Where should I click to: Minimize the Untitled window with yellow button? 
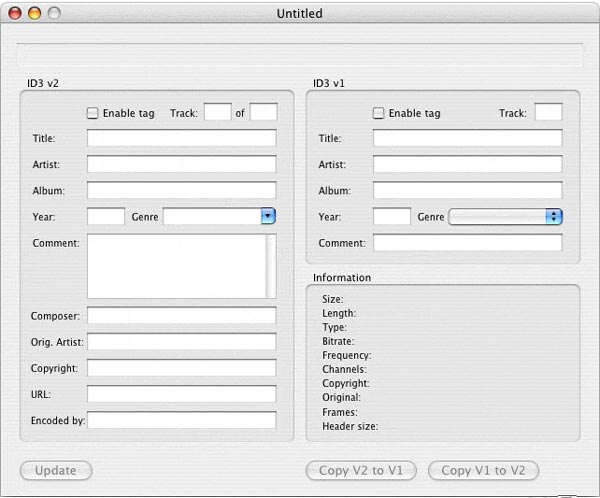tap(34, 13)
